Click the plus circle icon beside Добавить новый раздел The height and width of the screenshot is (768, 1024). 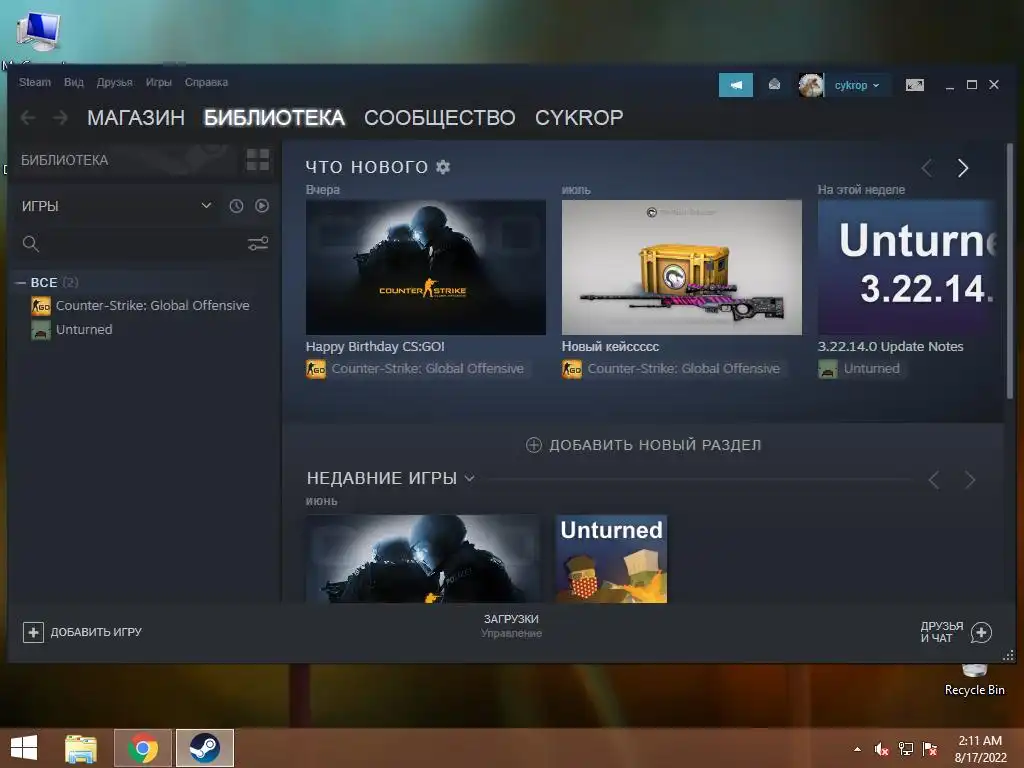(x=534, y=445)
